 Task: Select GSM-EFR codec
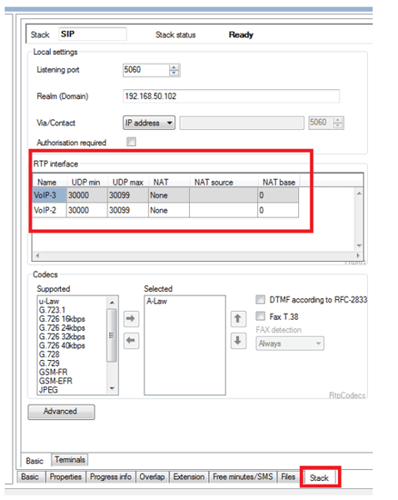[55, 381]
